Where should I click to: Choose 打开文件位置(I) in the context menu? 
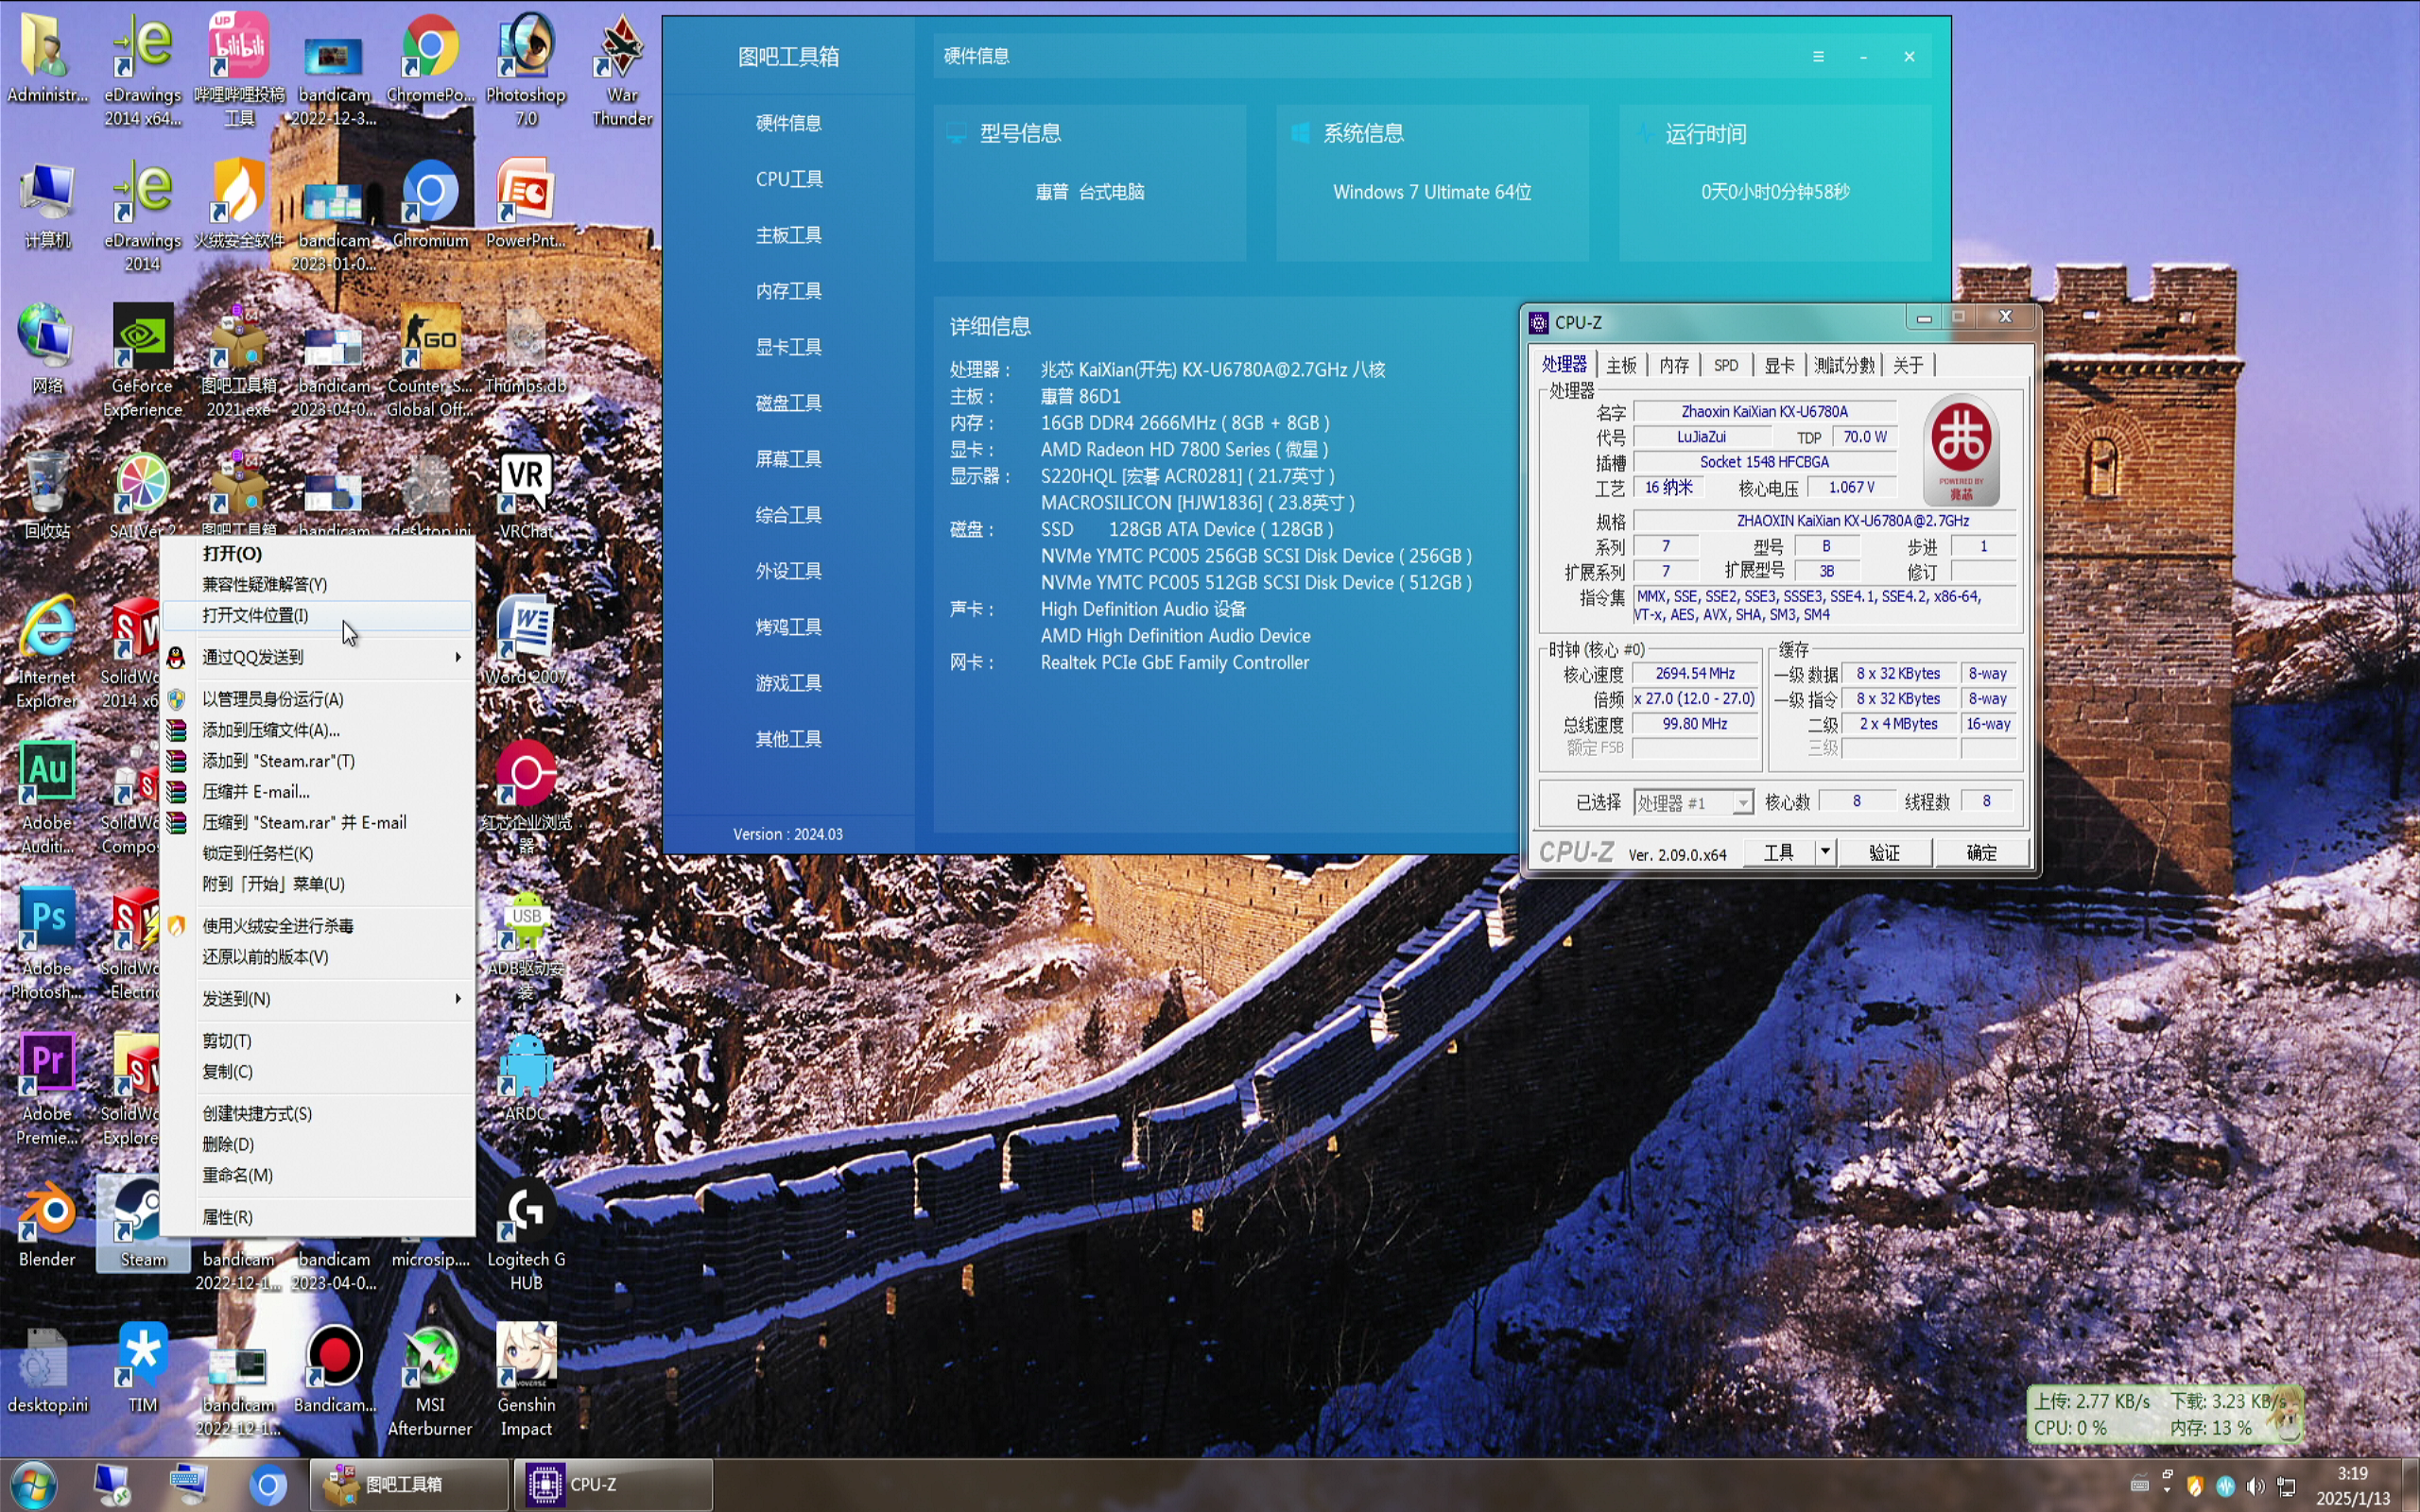click(x=318, y=615)
